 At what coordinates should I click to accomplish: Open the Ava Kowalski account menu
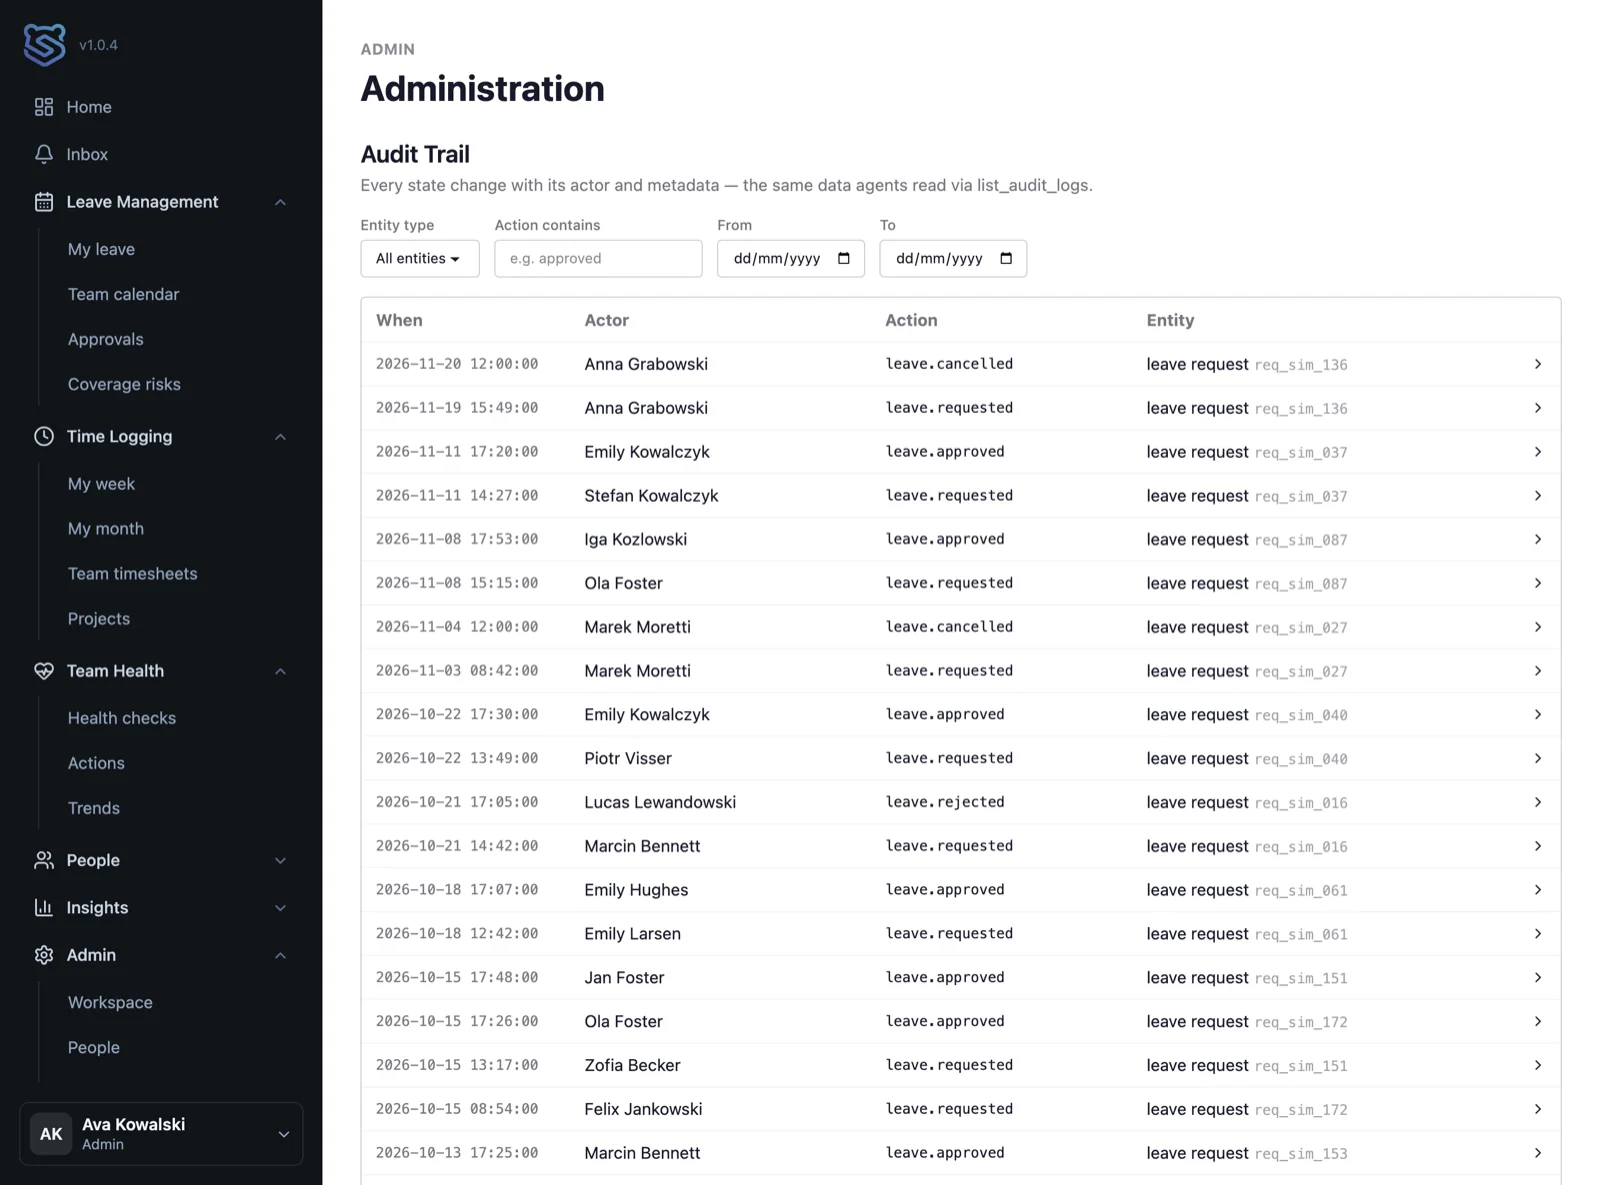[x=161, y=1134]
